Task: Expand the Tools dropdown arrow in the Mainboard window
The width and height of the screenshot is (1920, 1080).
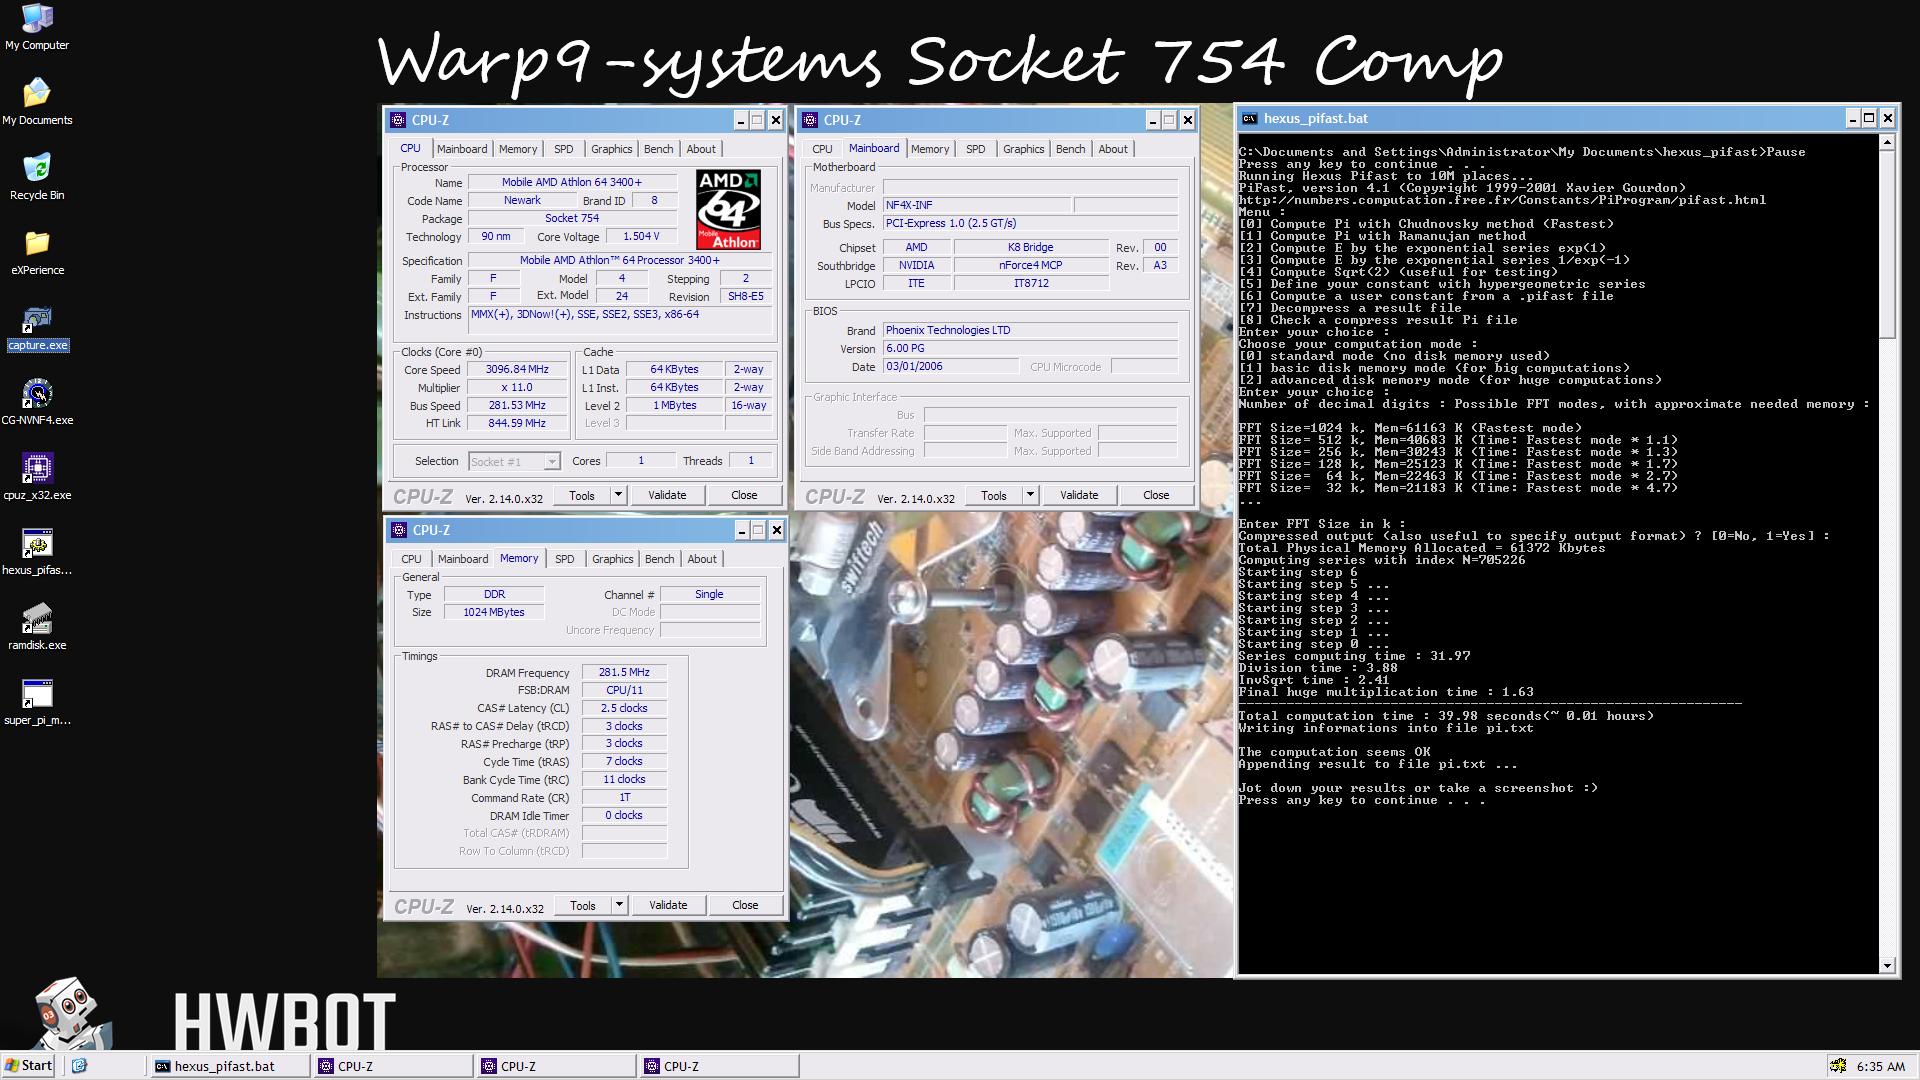Action: tap(1030, 495)
